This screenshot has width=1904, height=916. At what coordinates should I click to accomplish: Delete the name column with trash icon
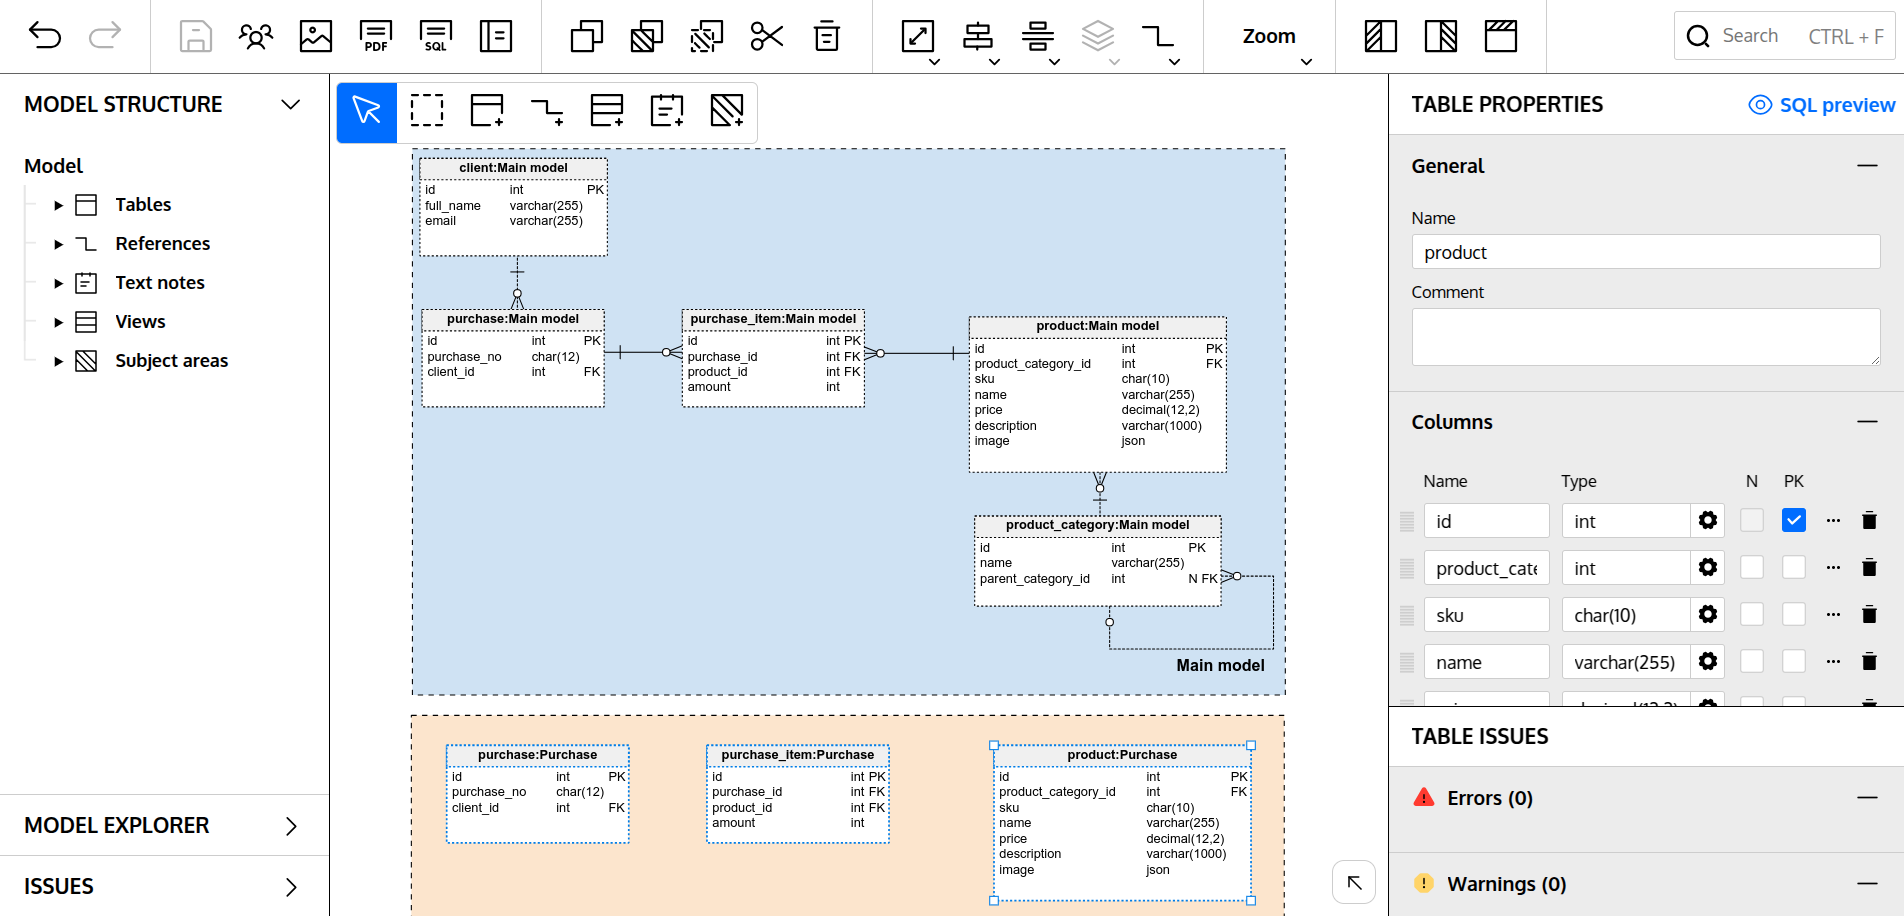point(1869,661)
